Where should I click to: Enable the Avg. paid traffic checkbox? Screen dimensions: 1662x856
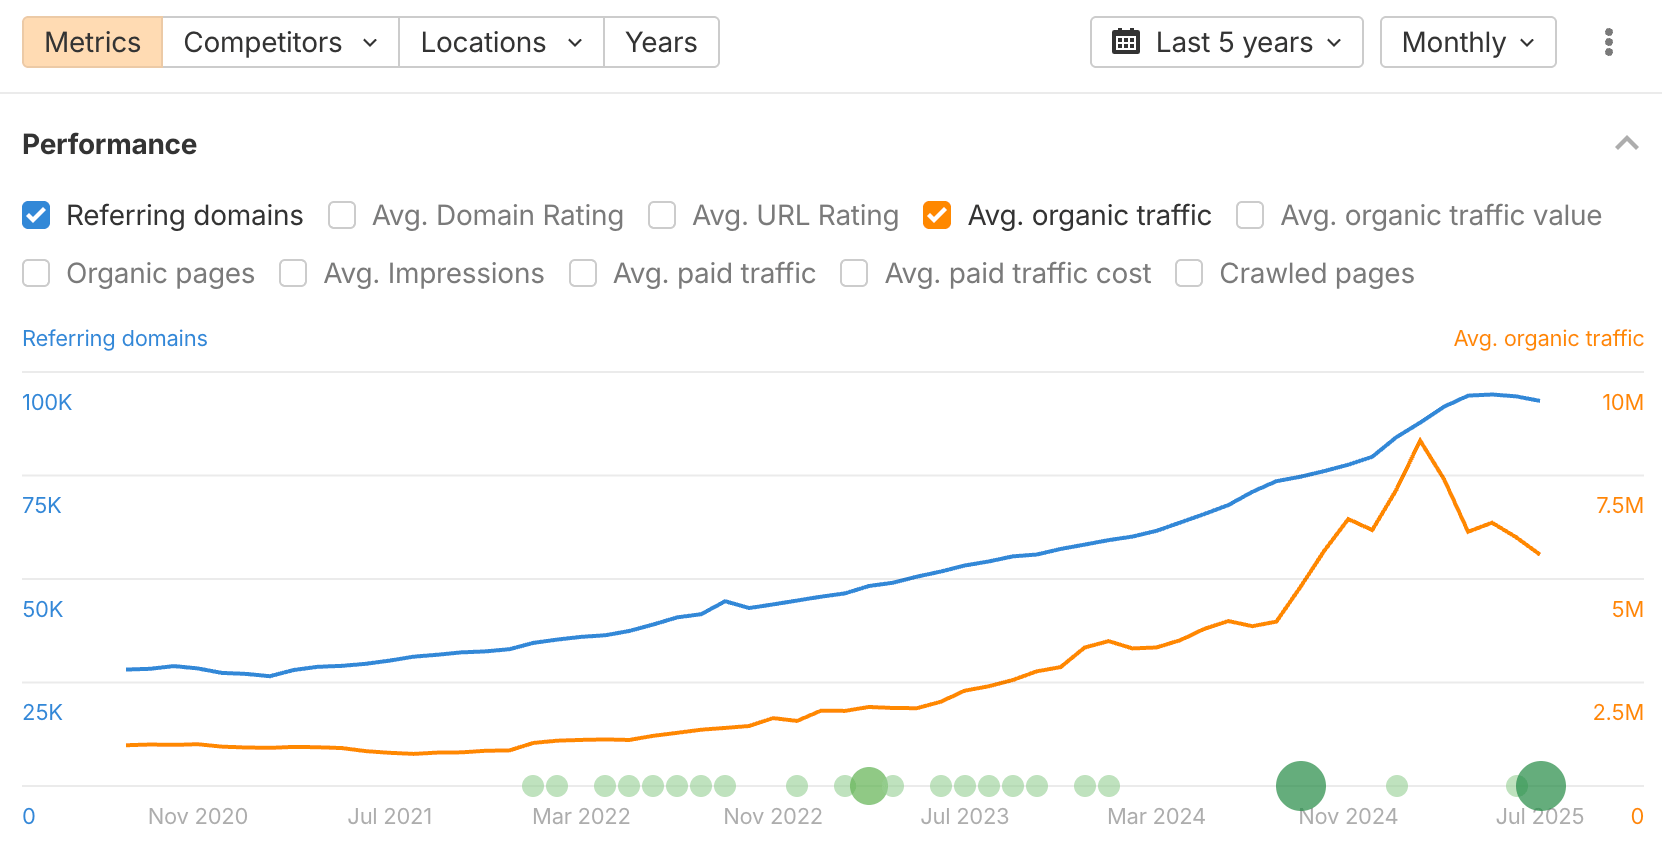point(583,273)
